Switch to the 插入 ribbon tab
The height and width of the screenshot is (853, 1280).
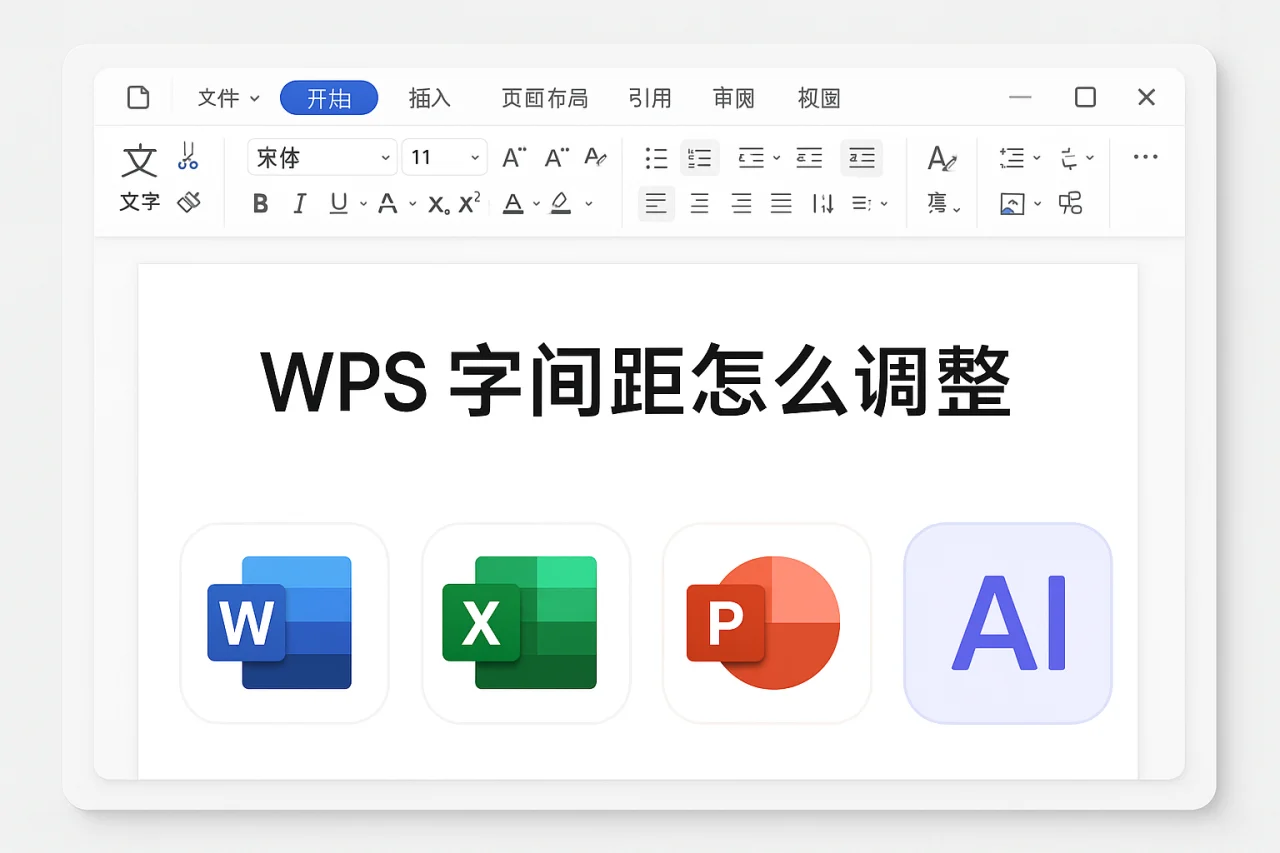point(430,98)
